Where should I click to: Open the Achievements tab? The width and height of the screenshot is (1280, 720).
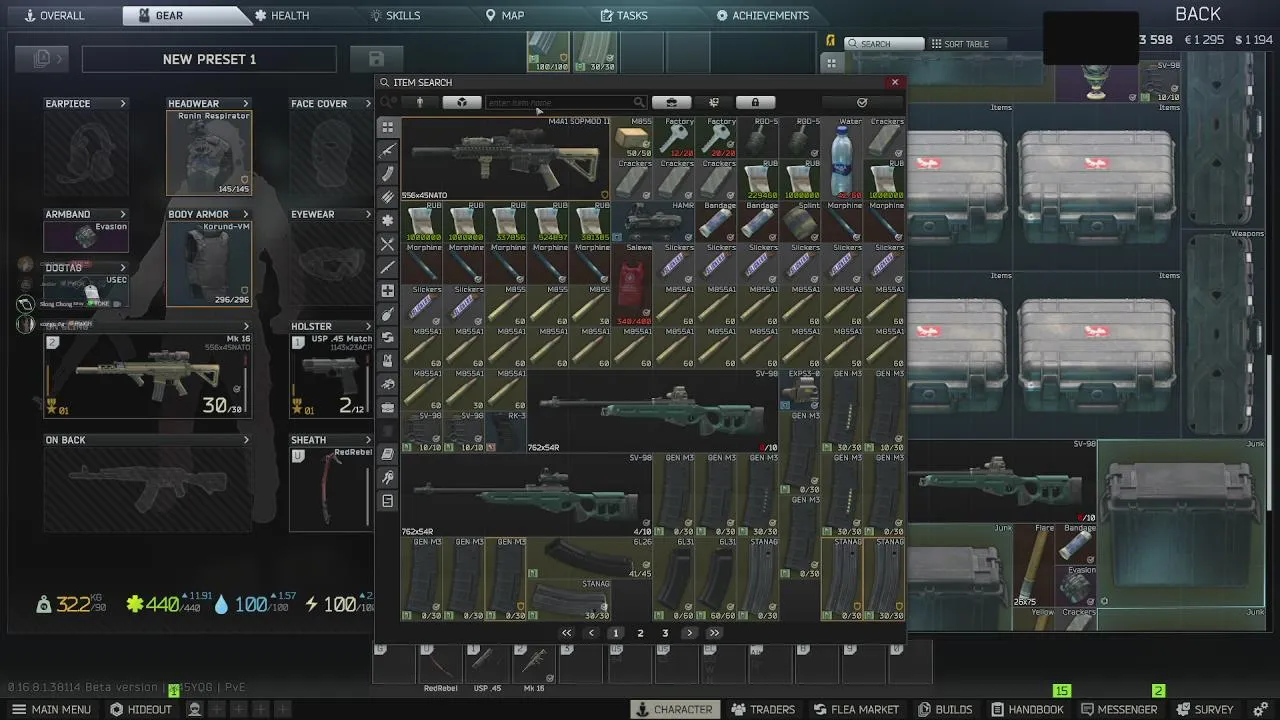[763, 15]
